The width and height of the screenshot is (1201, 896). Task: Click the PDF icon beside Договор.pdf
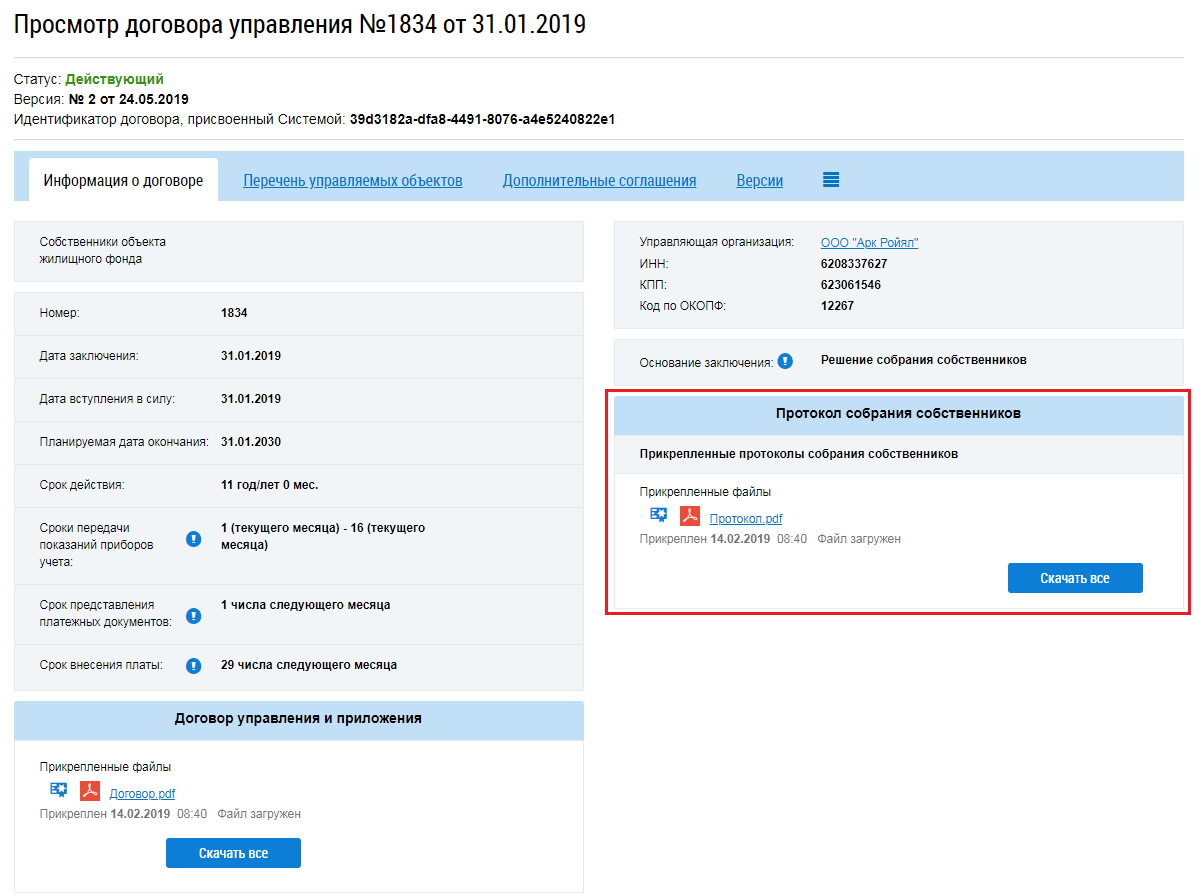[x=90, y=791]
